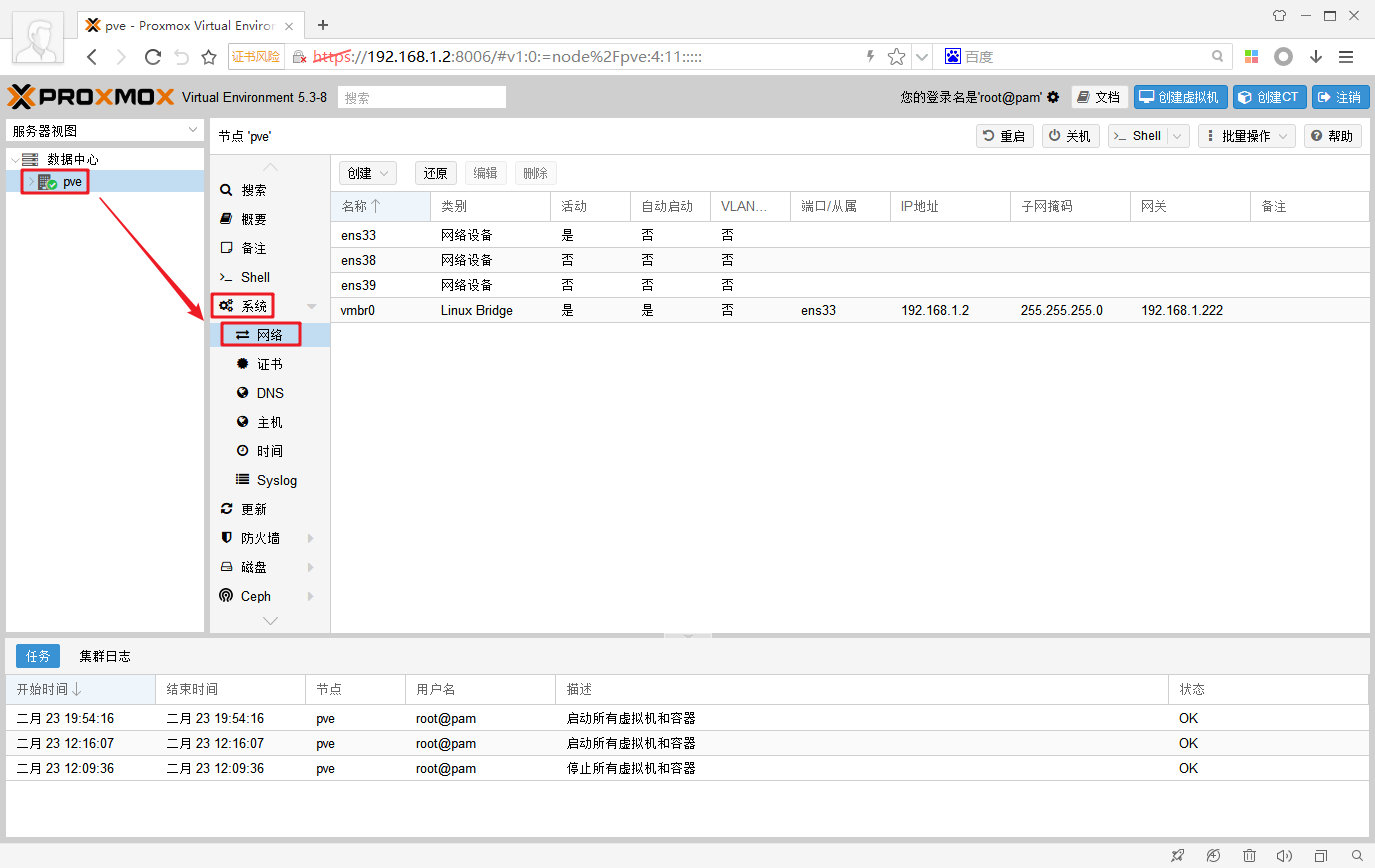1375x868 pixels.
Task: Expand the 防火墙 firewall submenu arrow
Action: pos(311,538)
